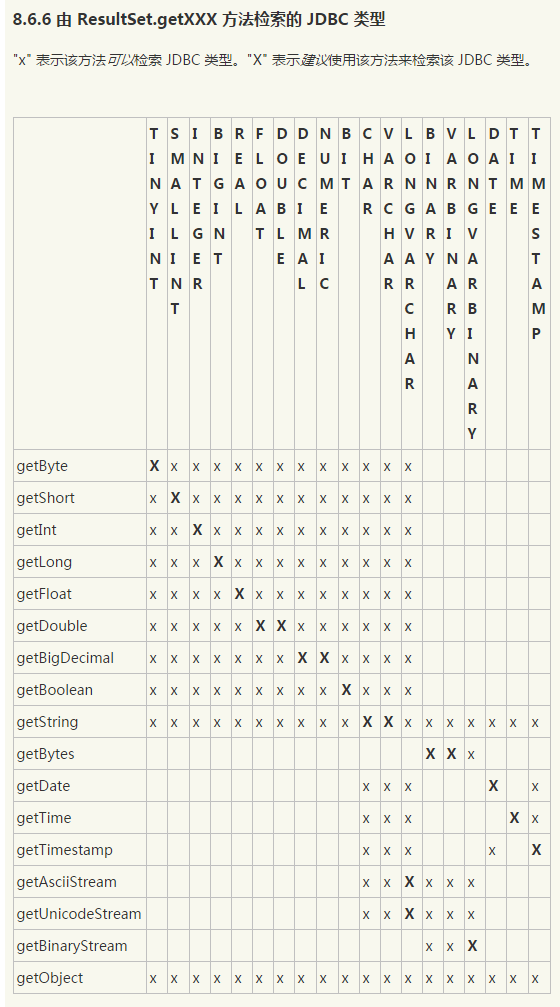Viewport: 560px width, 1007px height.
Task: Click the section heading 8.6.6 ResultSet.getXXX
Action: 199,19
